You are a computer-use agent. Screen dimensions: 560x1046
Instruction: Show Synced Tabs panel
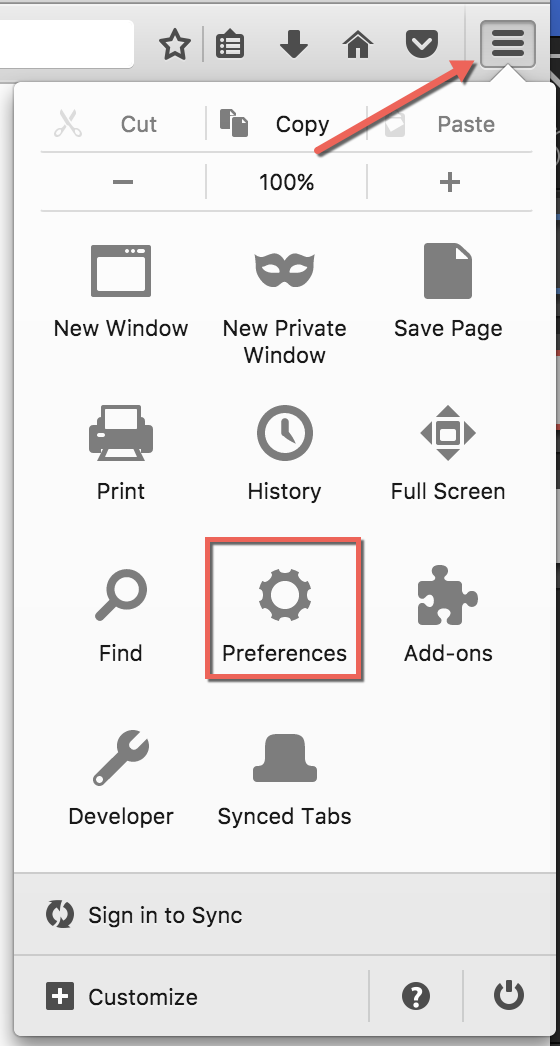tap(284, 777)
